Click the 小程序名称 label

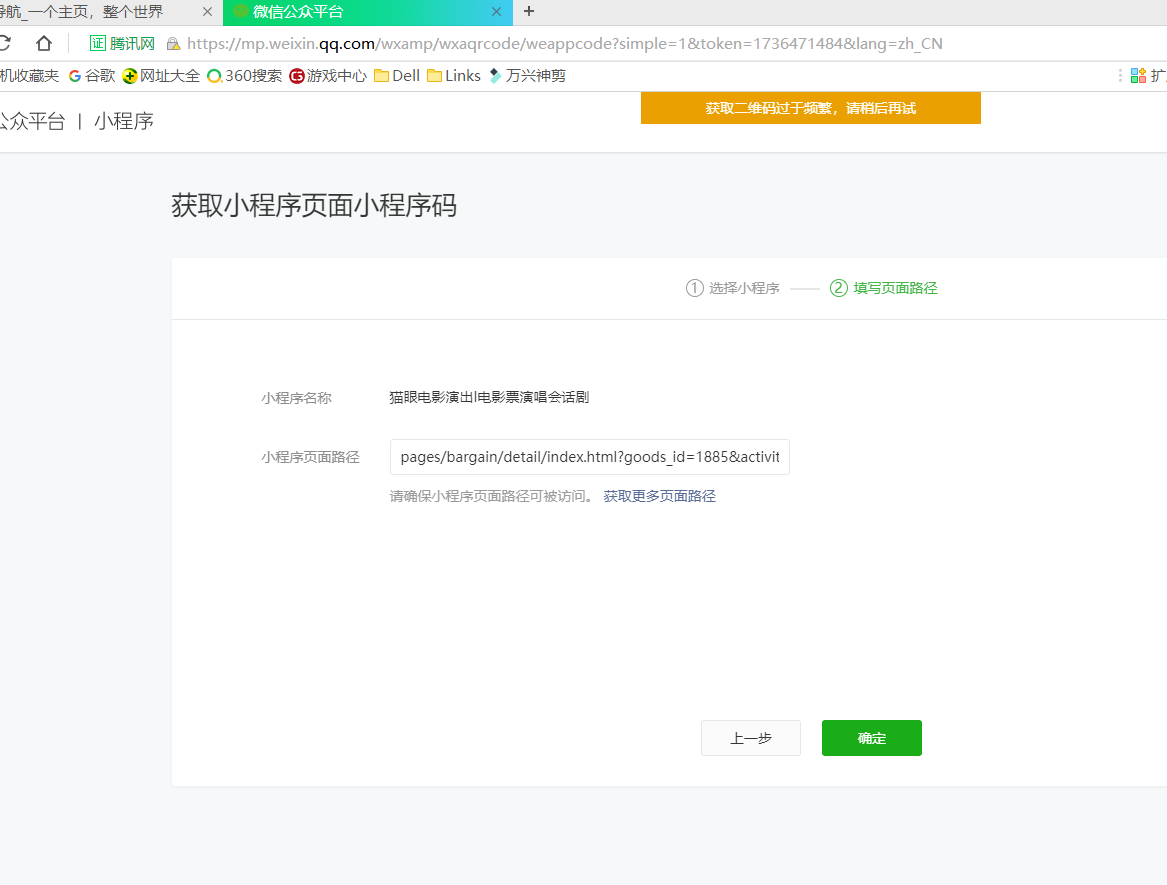(x=296, y=398)
